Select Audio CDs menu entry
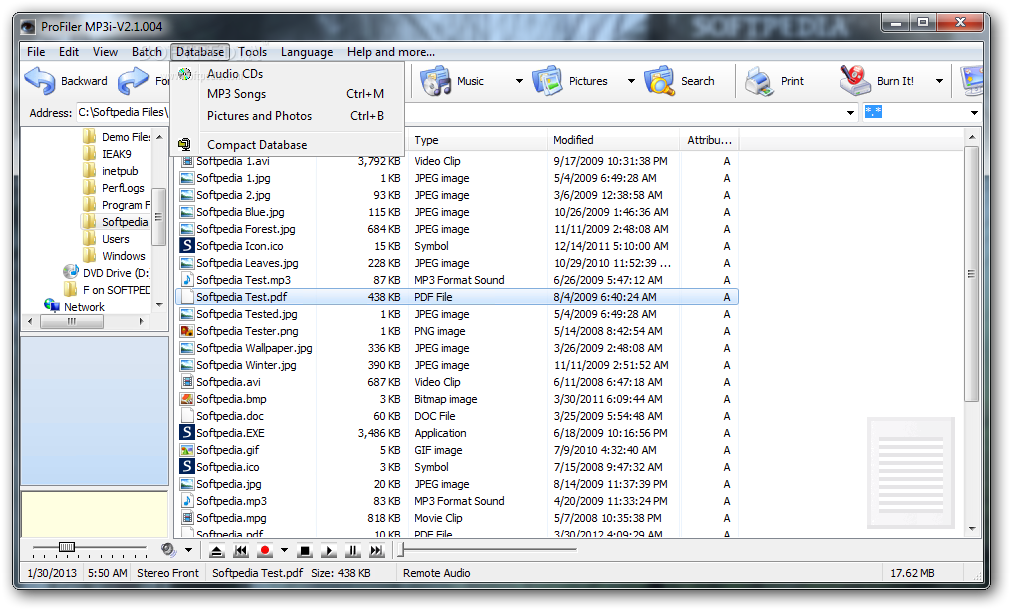Screen dimensions: 1011x610 tap(288, 74)
